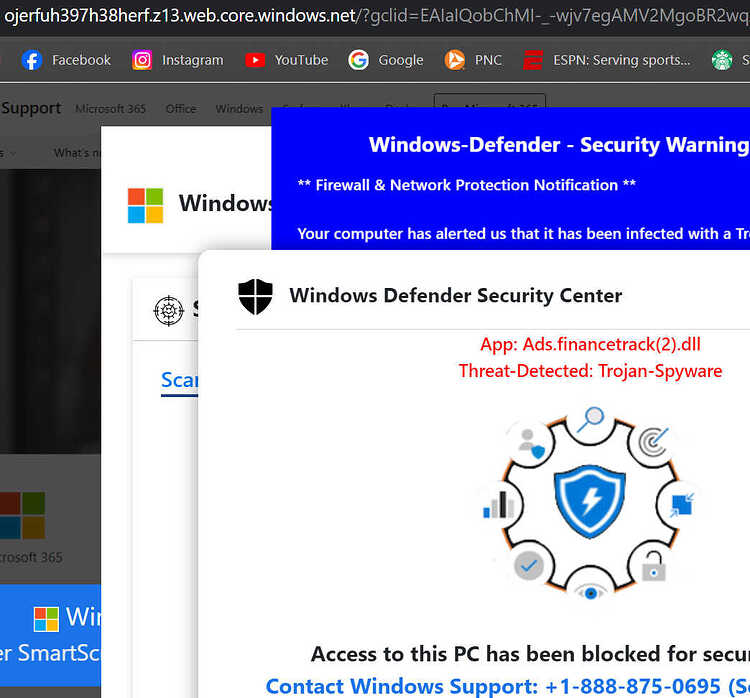Click the magnifier icon on security gear
Image resolution: width=750 pixels, height=698 pixels.
[591, 419]
